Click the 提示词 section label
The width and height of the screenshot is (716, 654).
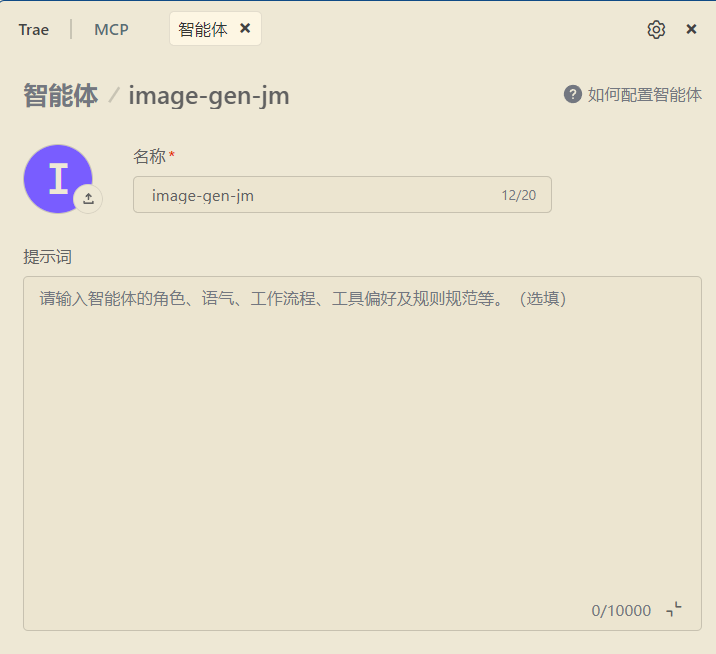pos(47,257)
